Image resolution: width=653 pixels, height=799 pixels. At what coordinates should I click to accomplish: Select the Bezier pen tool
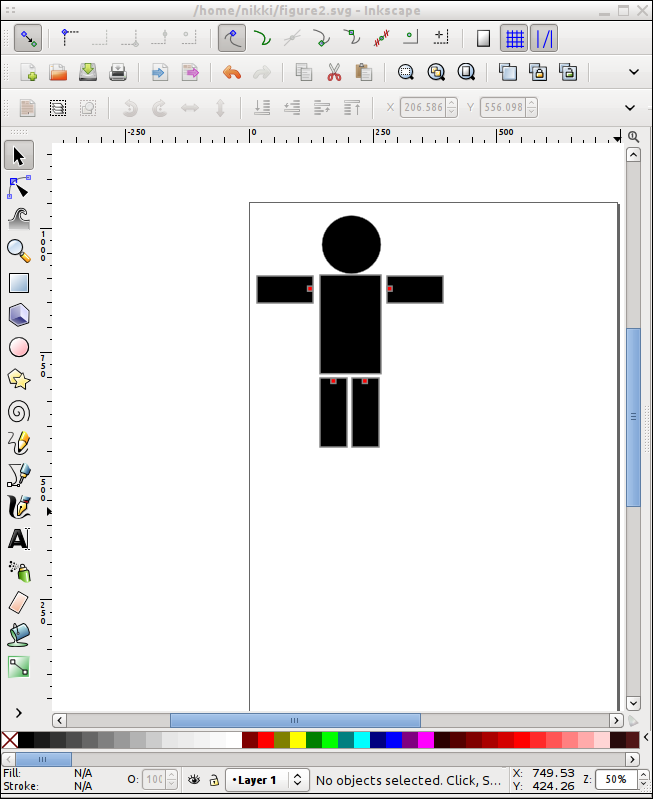click(19, 475)
